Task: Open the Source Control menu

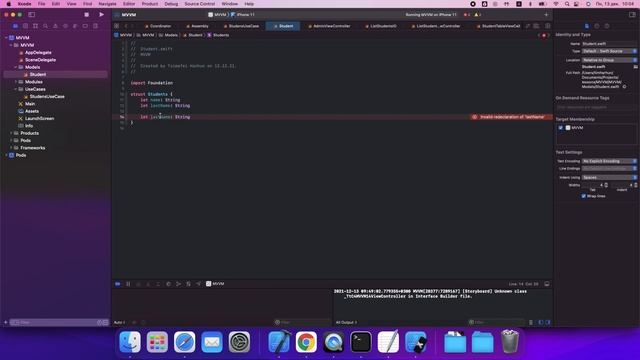Action: [x=200, y=4]
